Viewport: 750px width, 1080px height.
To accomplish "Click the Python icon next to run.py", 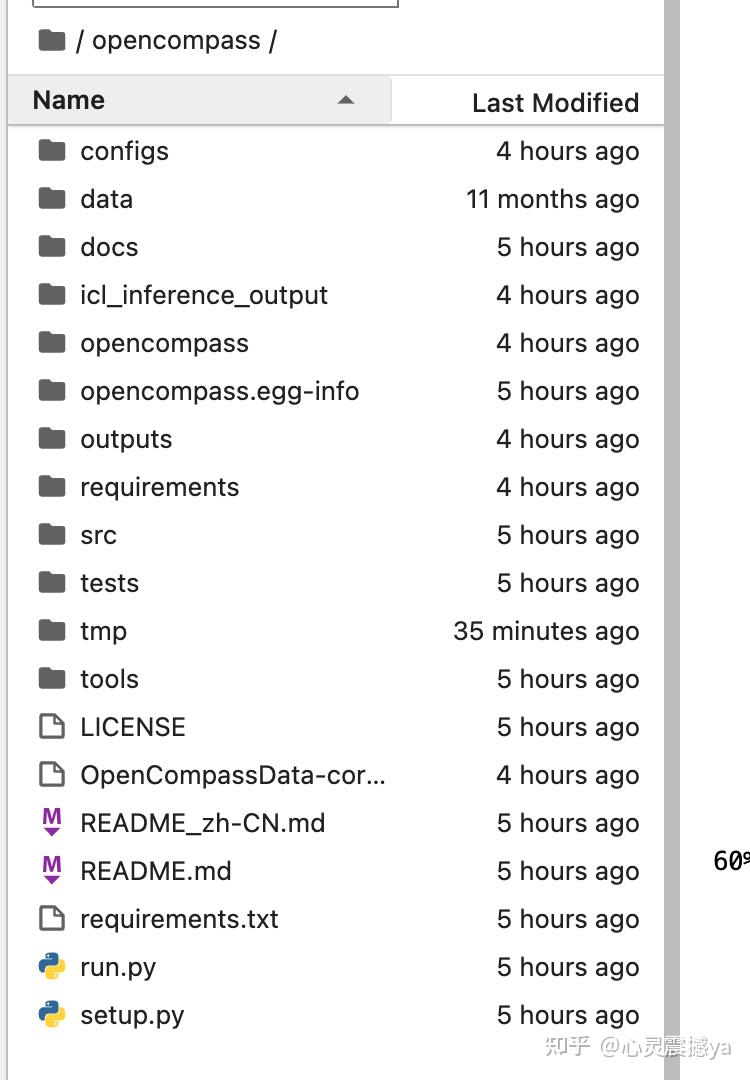I will point(53,966).
